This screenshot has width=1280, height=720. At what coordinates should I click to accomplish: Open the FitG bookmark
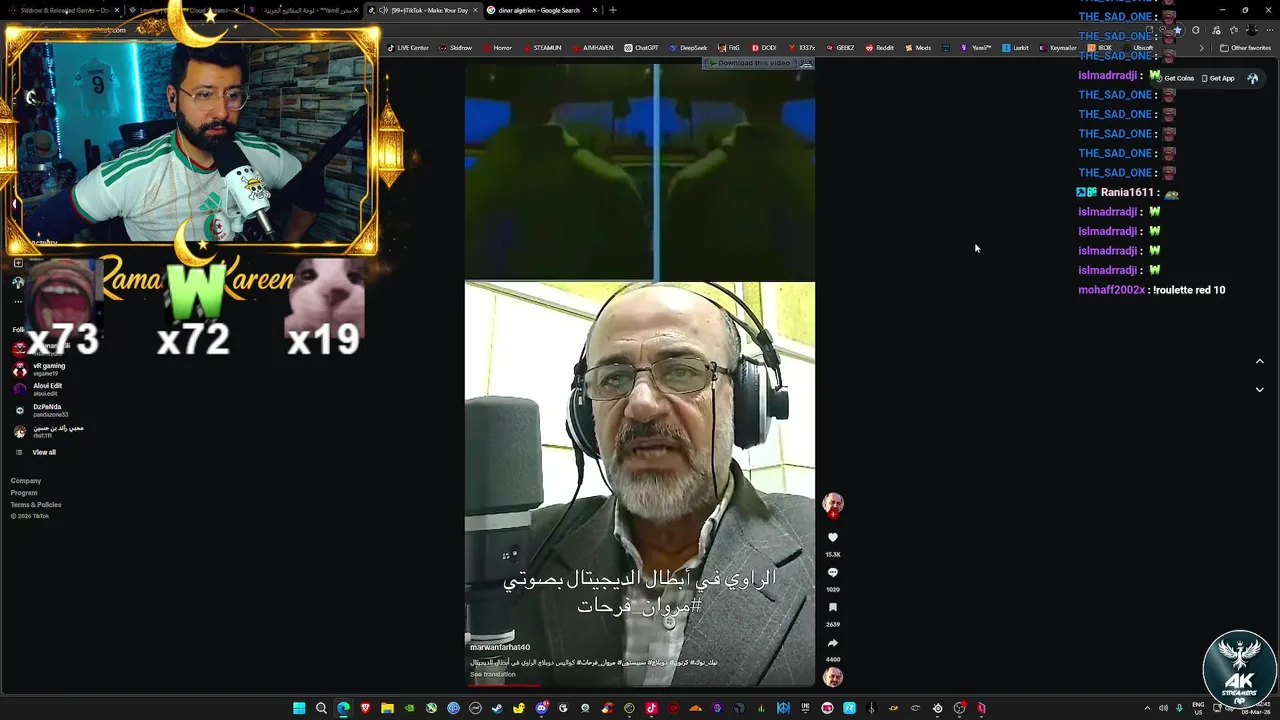[x=729, y=48]
